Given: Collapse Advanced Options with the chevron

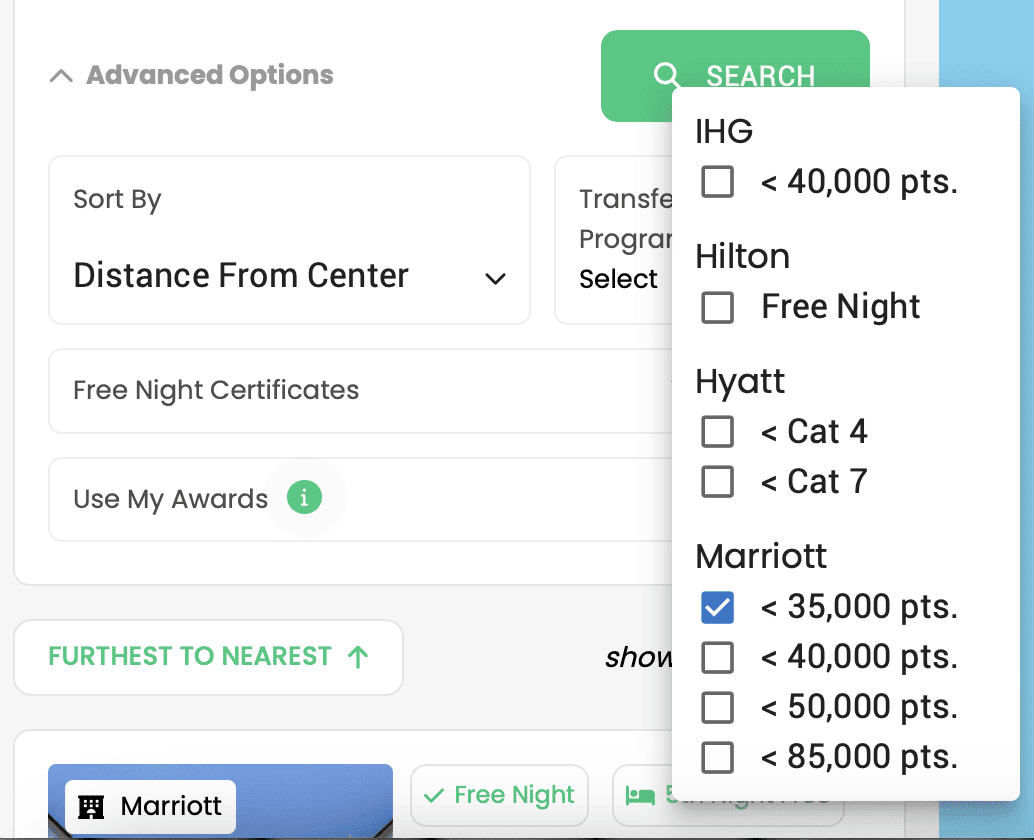Looking at the screenshot, I should (x=61, y=75).
